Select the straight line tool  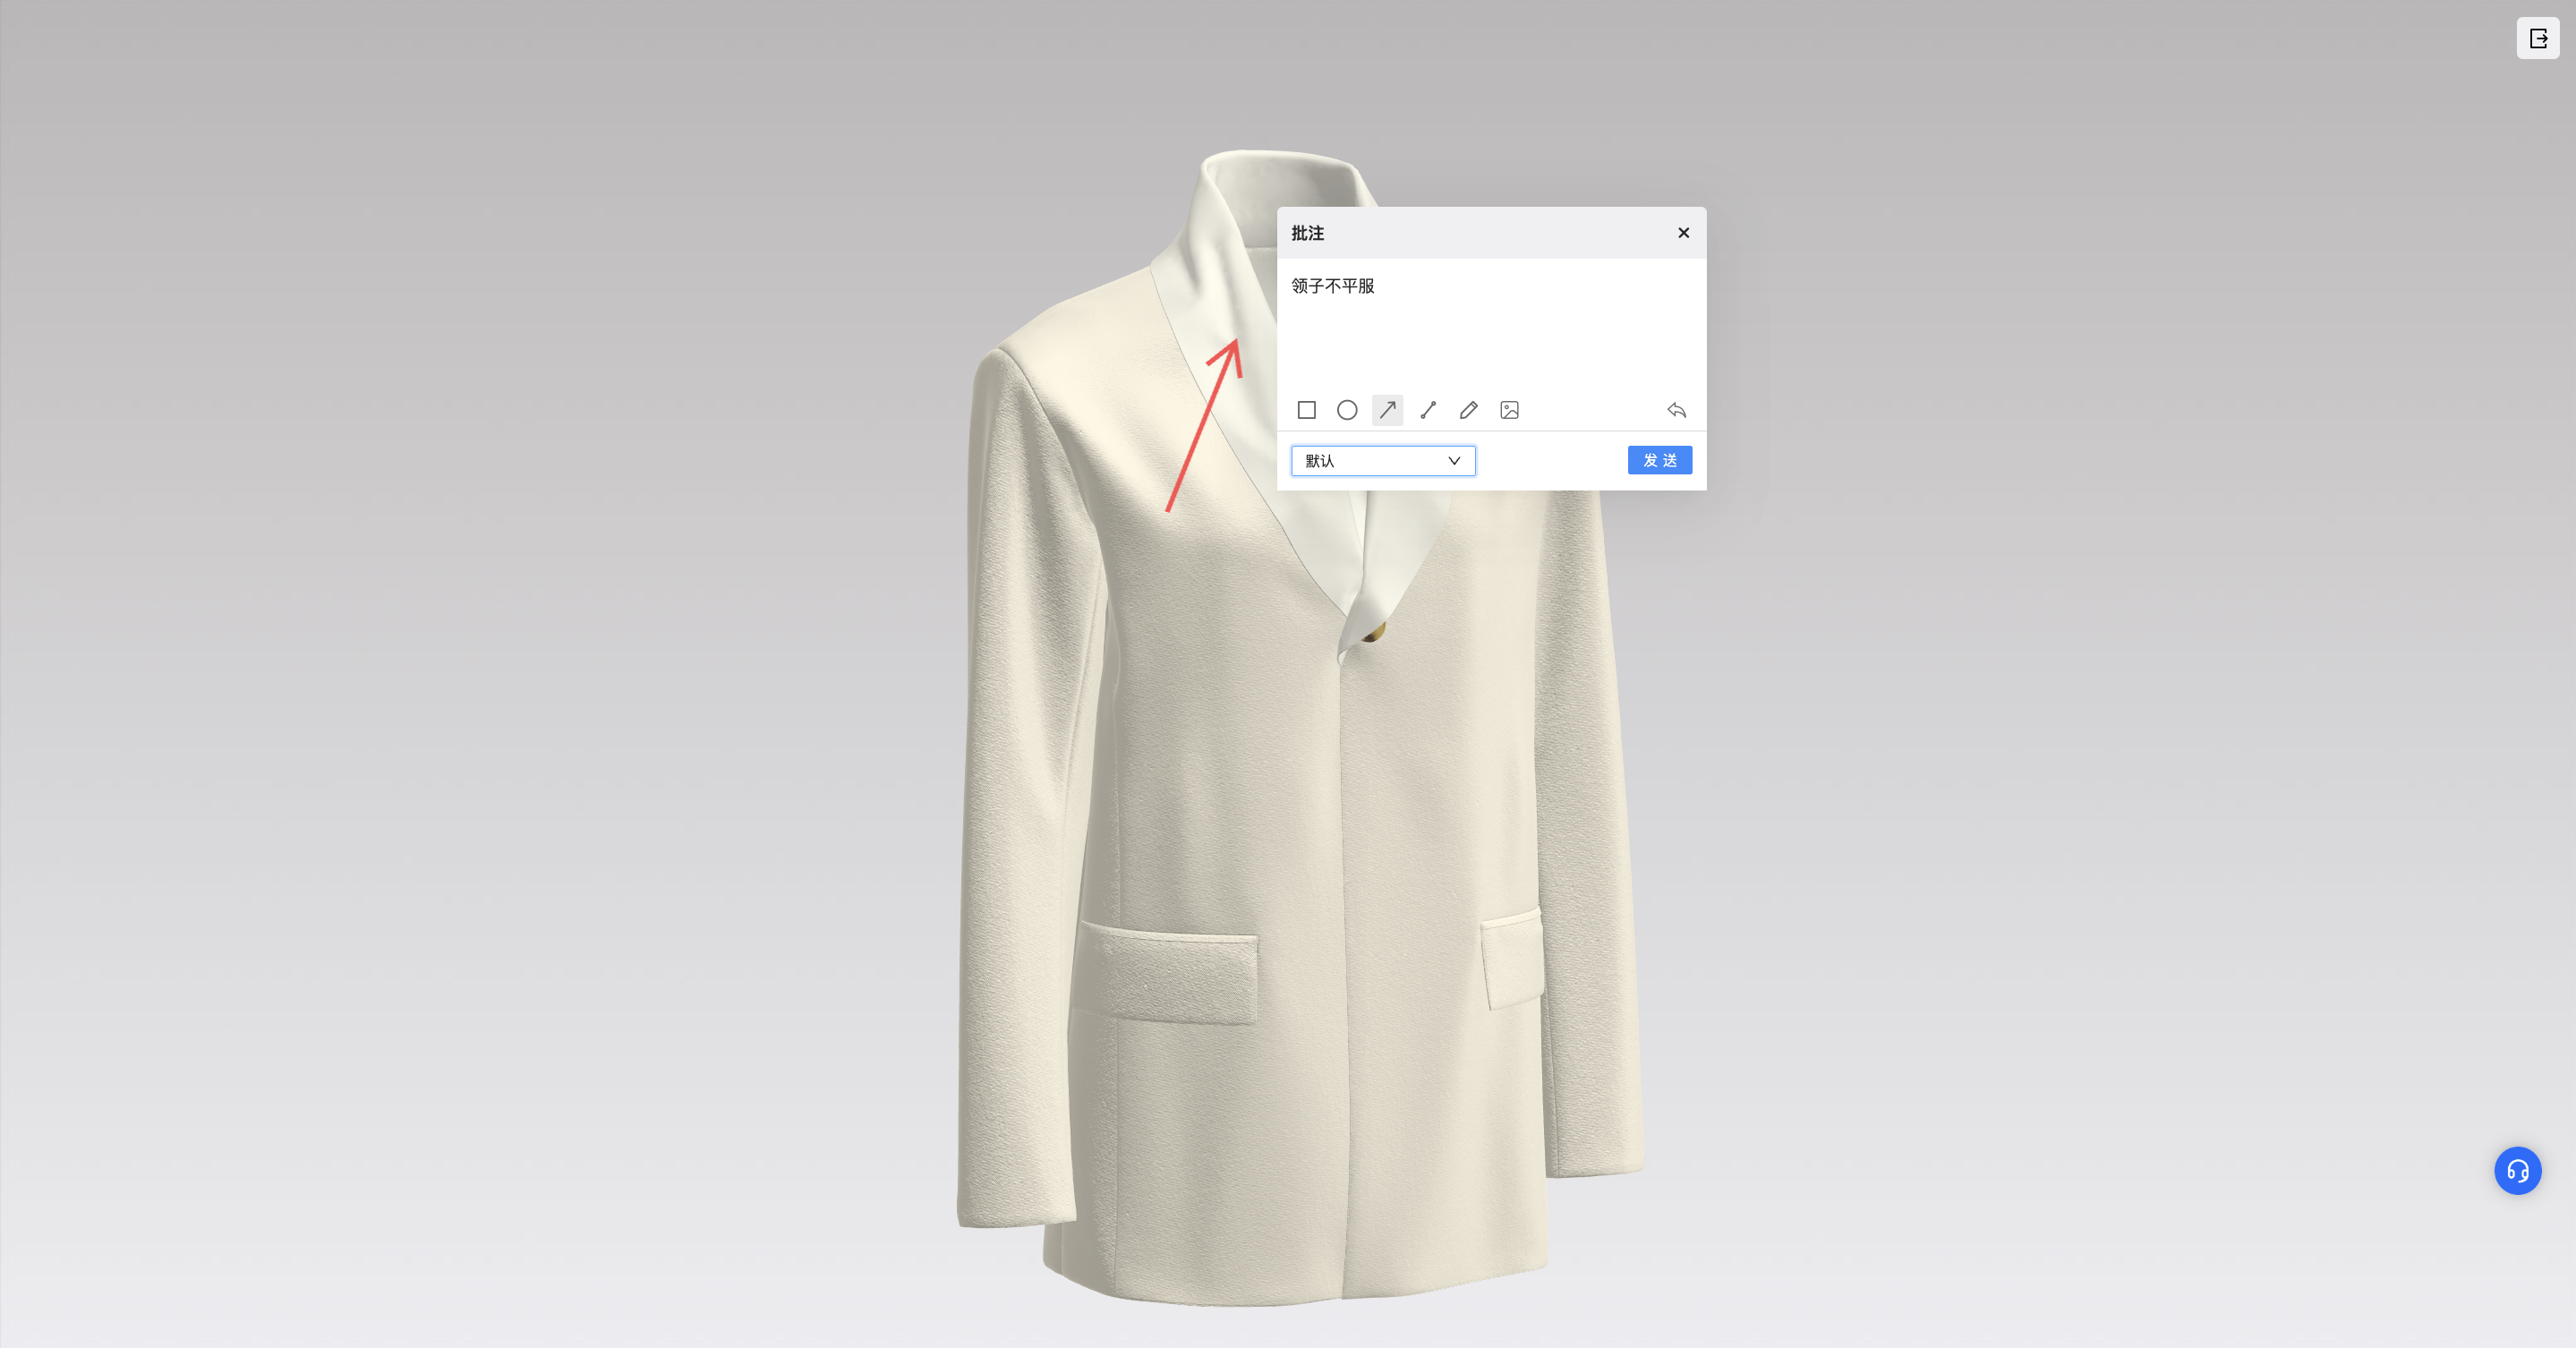[x=1428, y=410]
